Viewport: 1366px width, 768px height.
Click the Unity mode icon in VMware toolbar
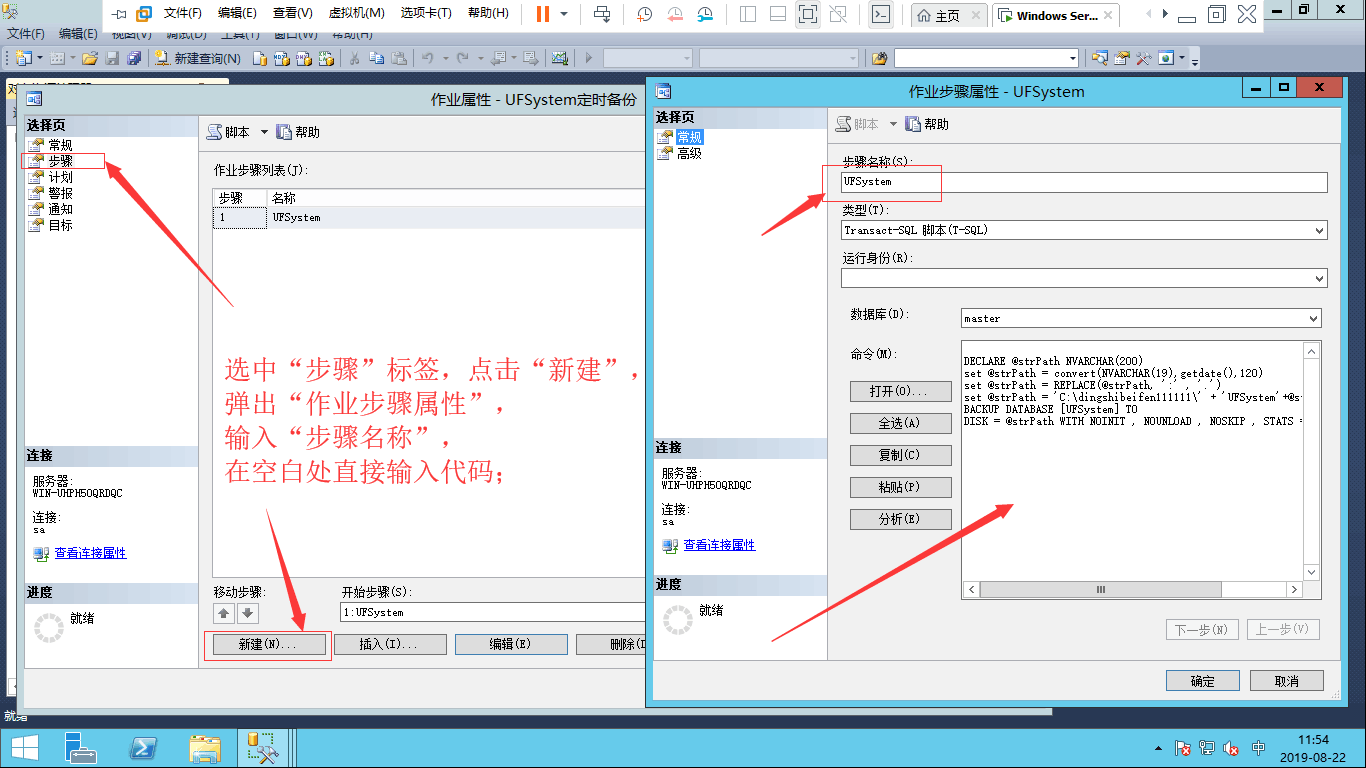pos(838,14)
